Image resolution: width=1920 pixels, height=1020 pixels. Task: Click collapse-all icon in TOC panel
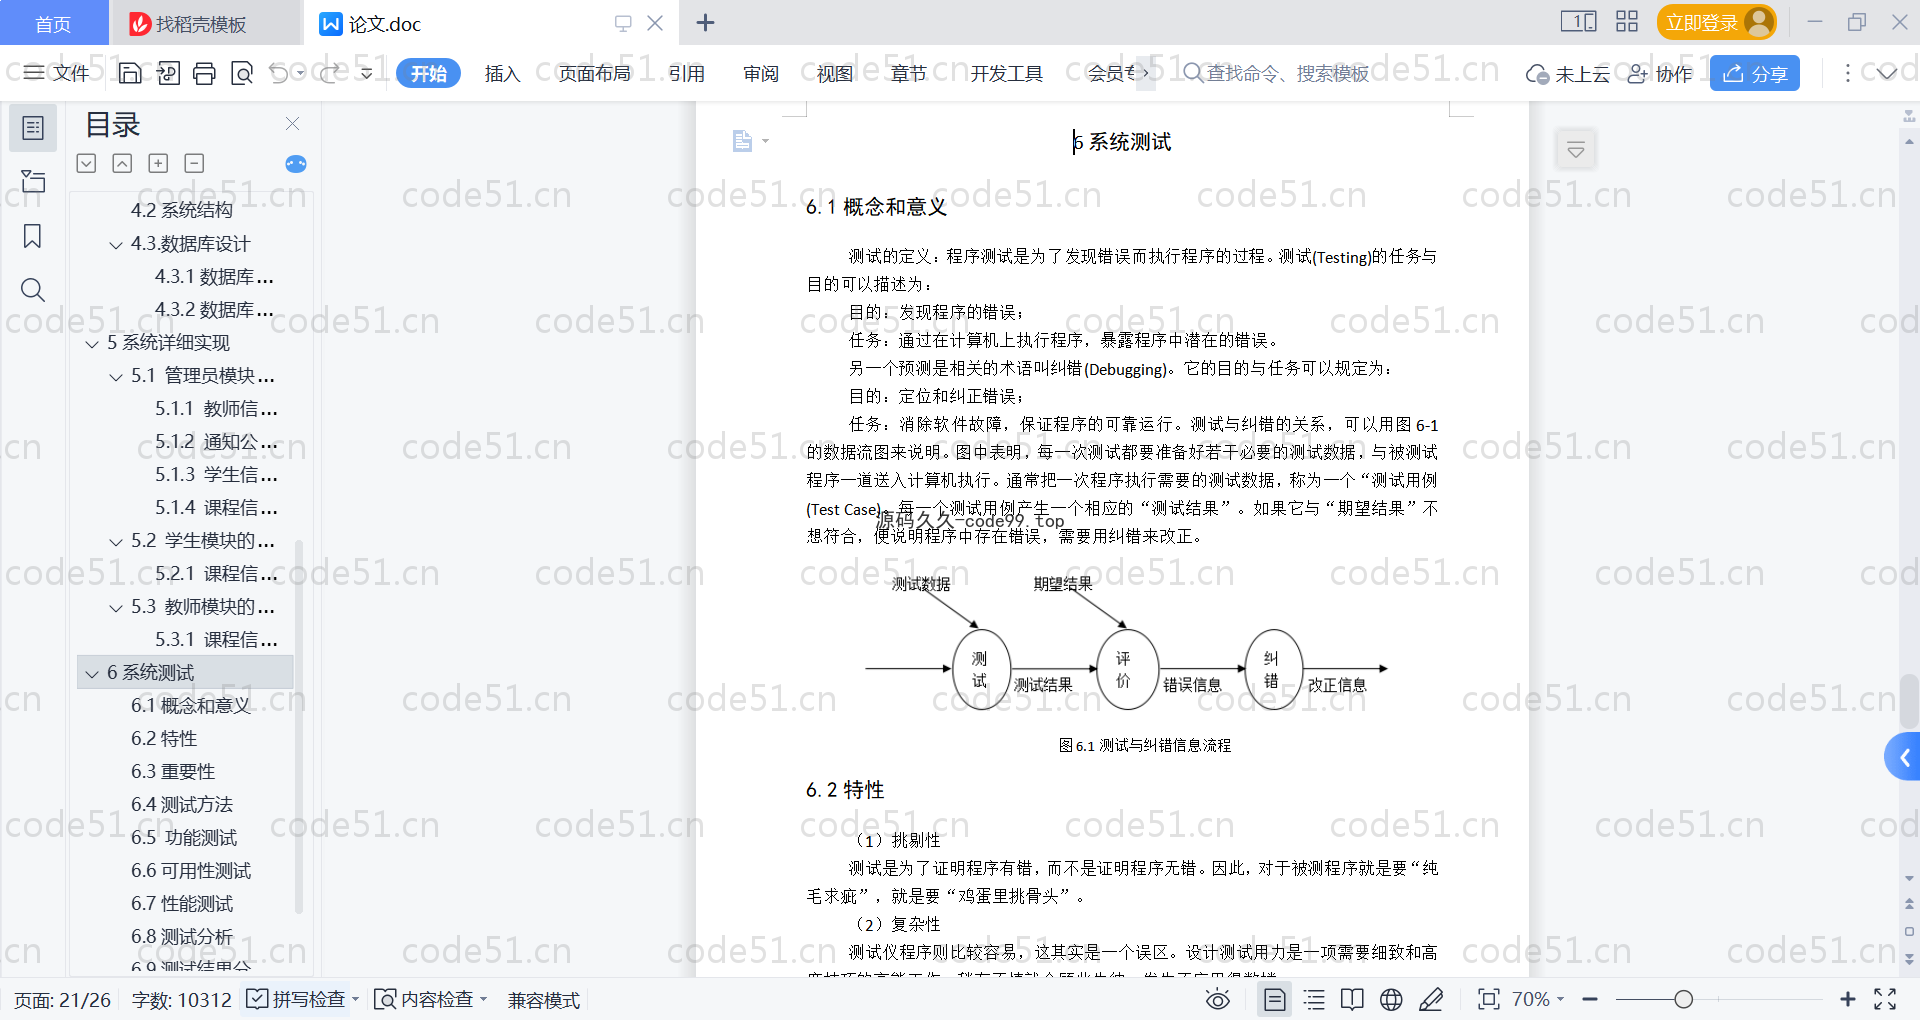[x=122, y=163]
